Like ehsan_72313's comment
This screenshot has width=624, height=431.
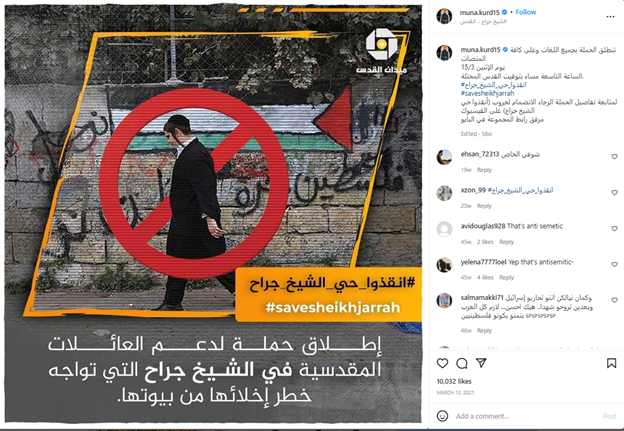[614, 156]
